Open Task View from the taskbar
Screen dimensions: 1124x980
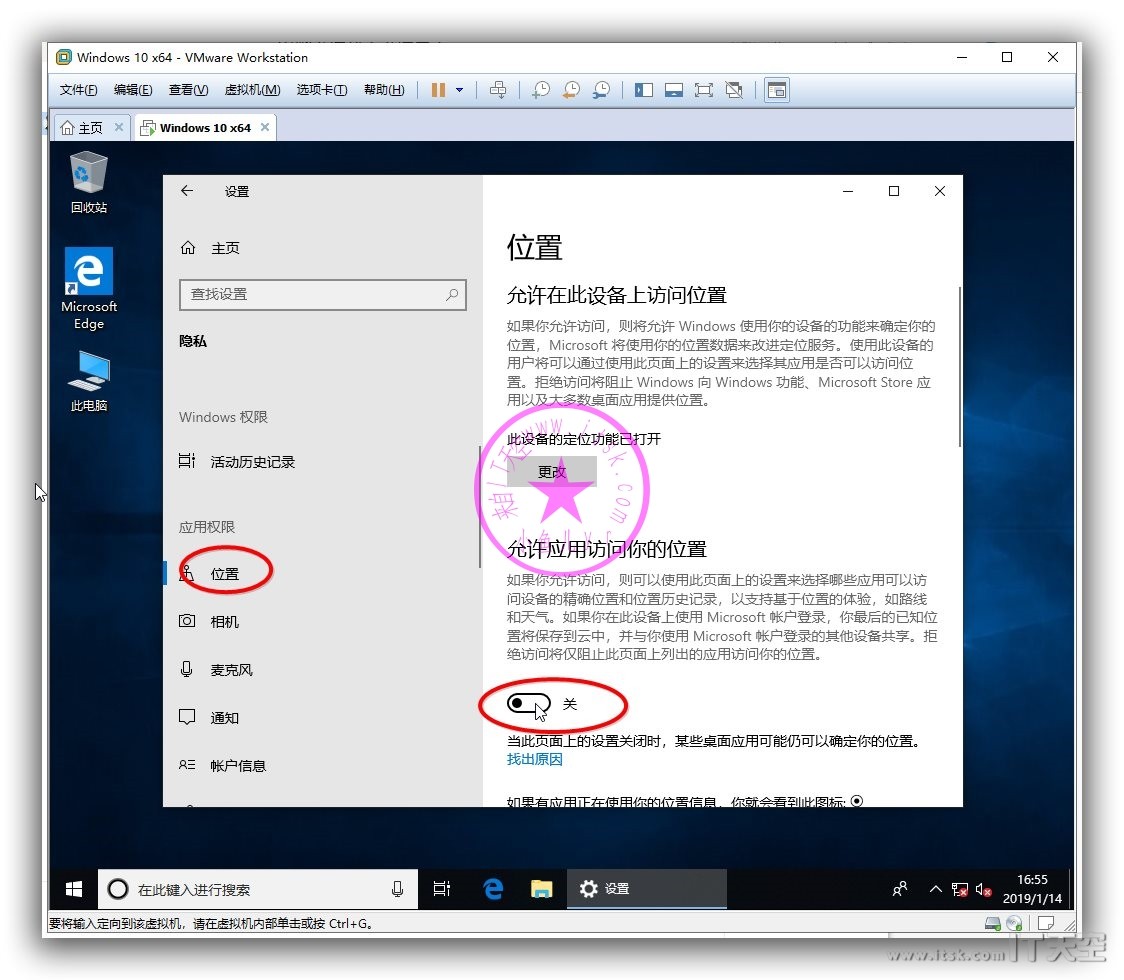tap(442, 889)
